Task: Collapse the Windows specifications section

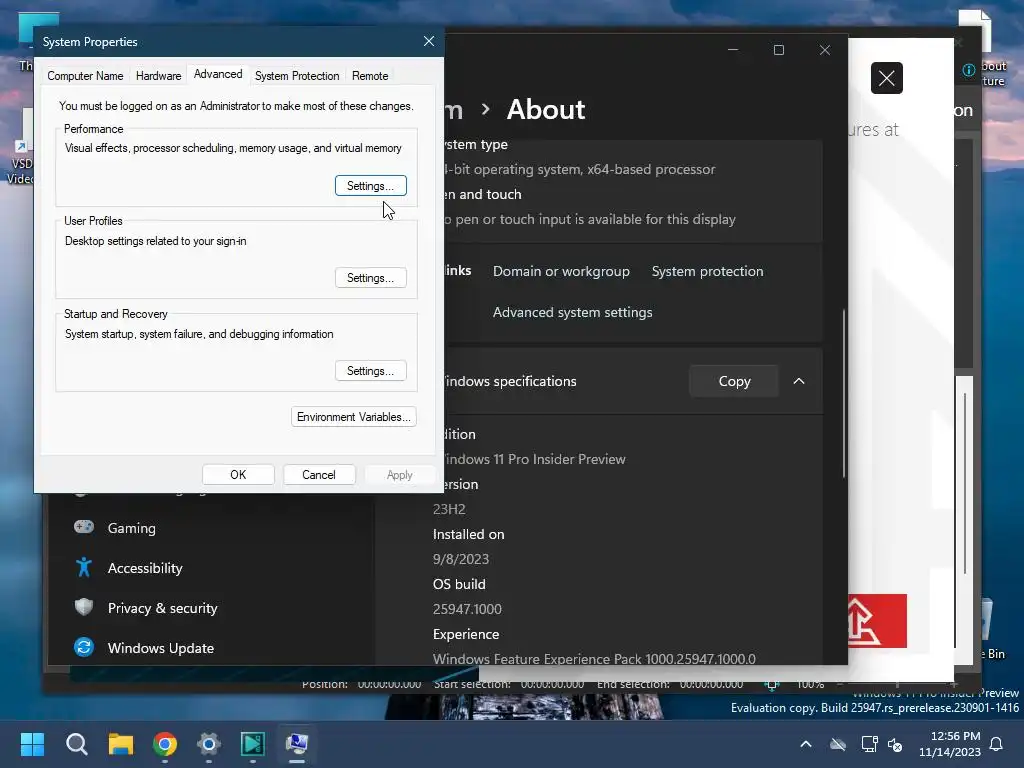Action: pyautogui.click(x=799, y=381)
